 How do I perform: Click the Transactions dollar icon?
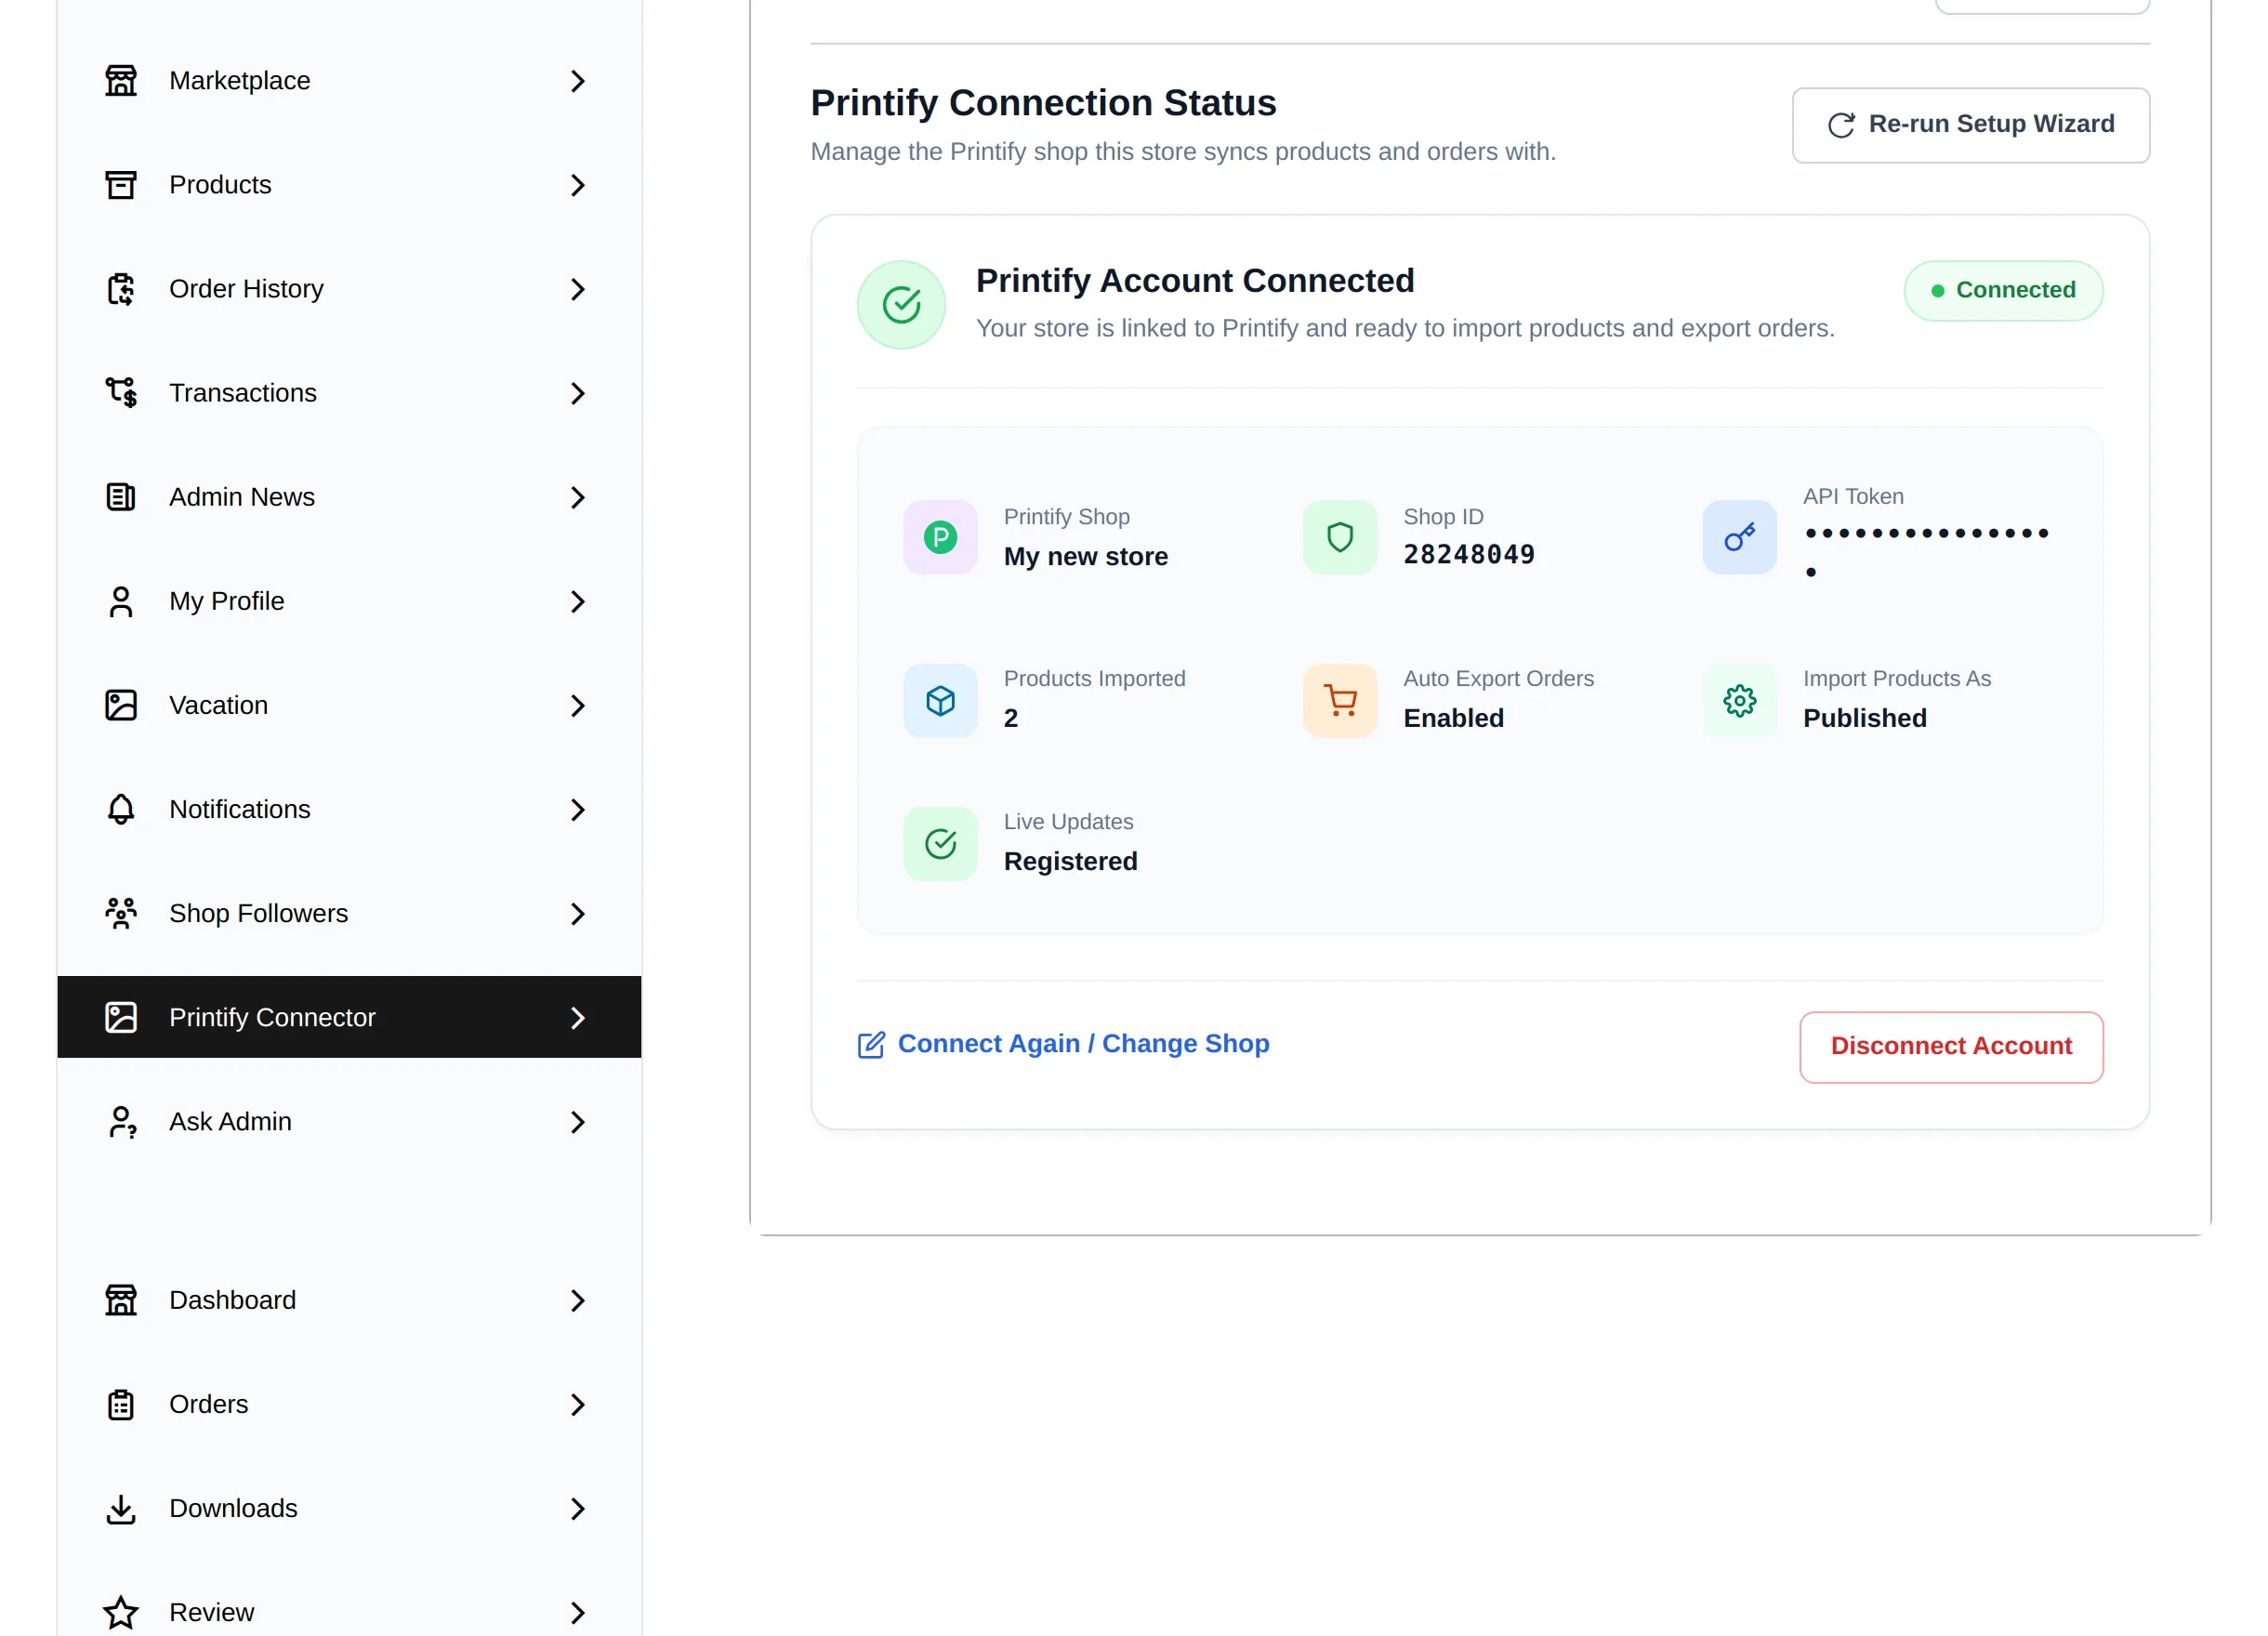pos(121,393)
